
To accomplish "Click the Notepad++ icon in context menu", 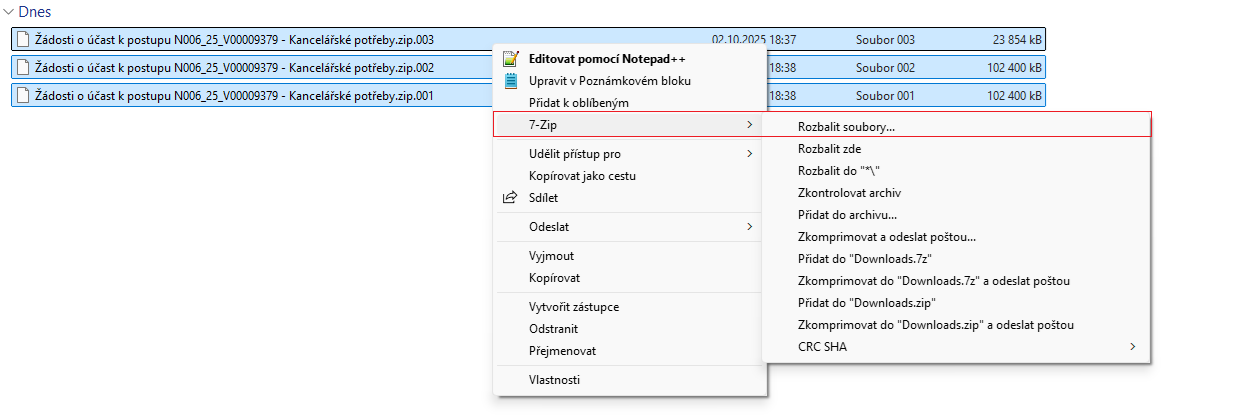I will pos(511,59).
